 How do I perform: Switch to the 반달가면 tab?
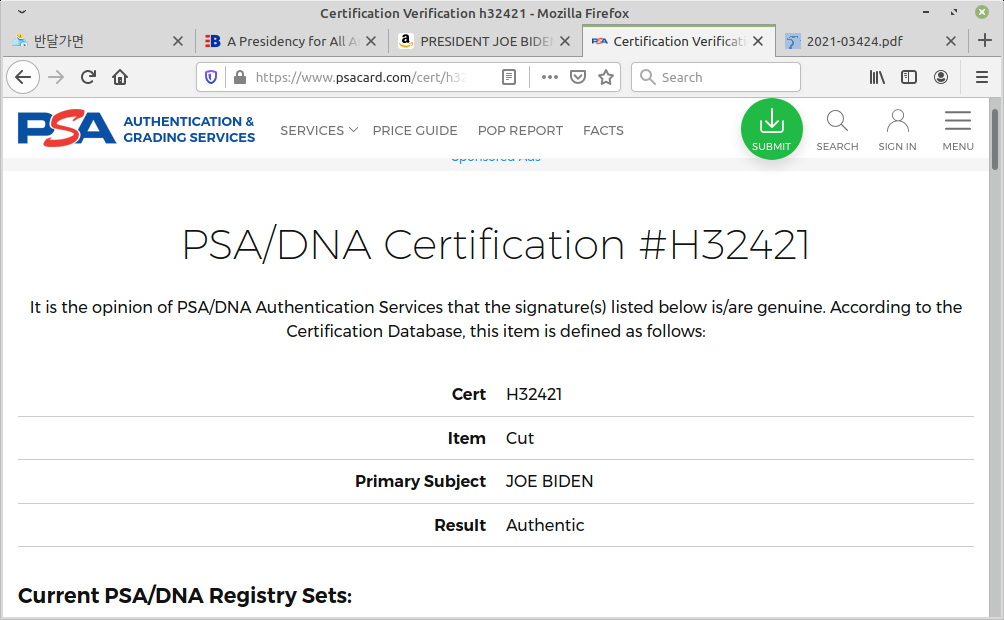[x=97, y=41]
